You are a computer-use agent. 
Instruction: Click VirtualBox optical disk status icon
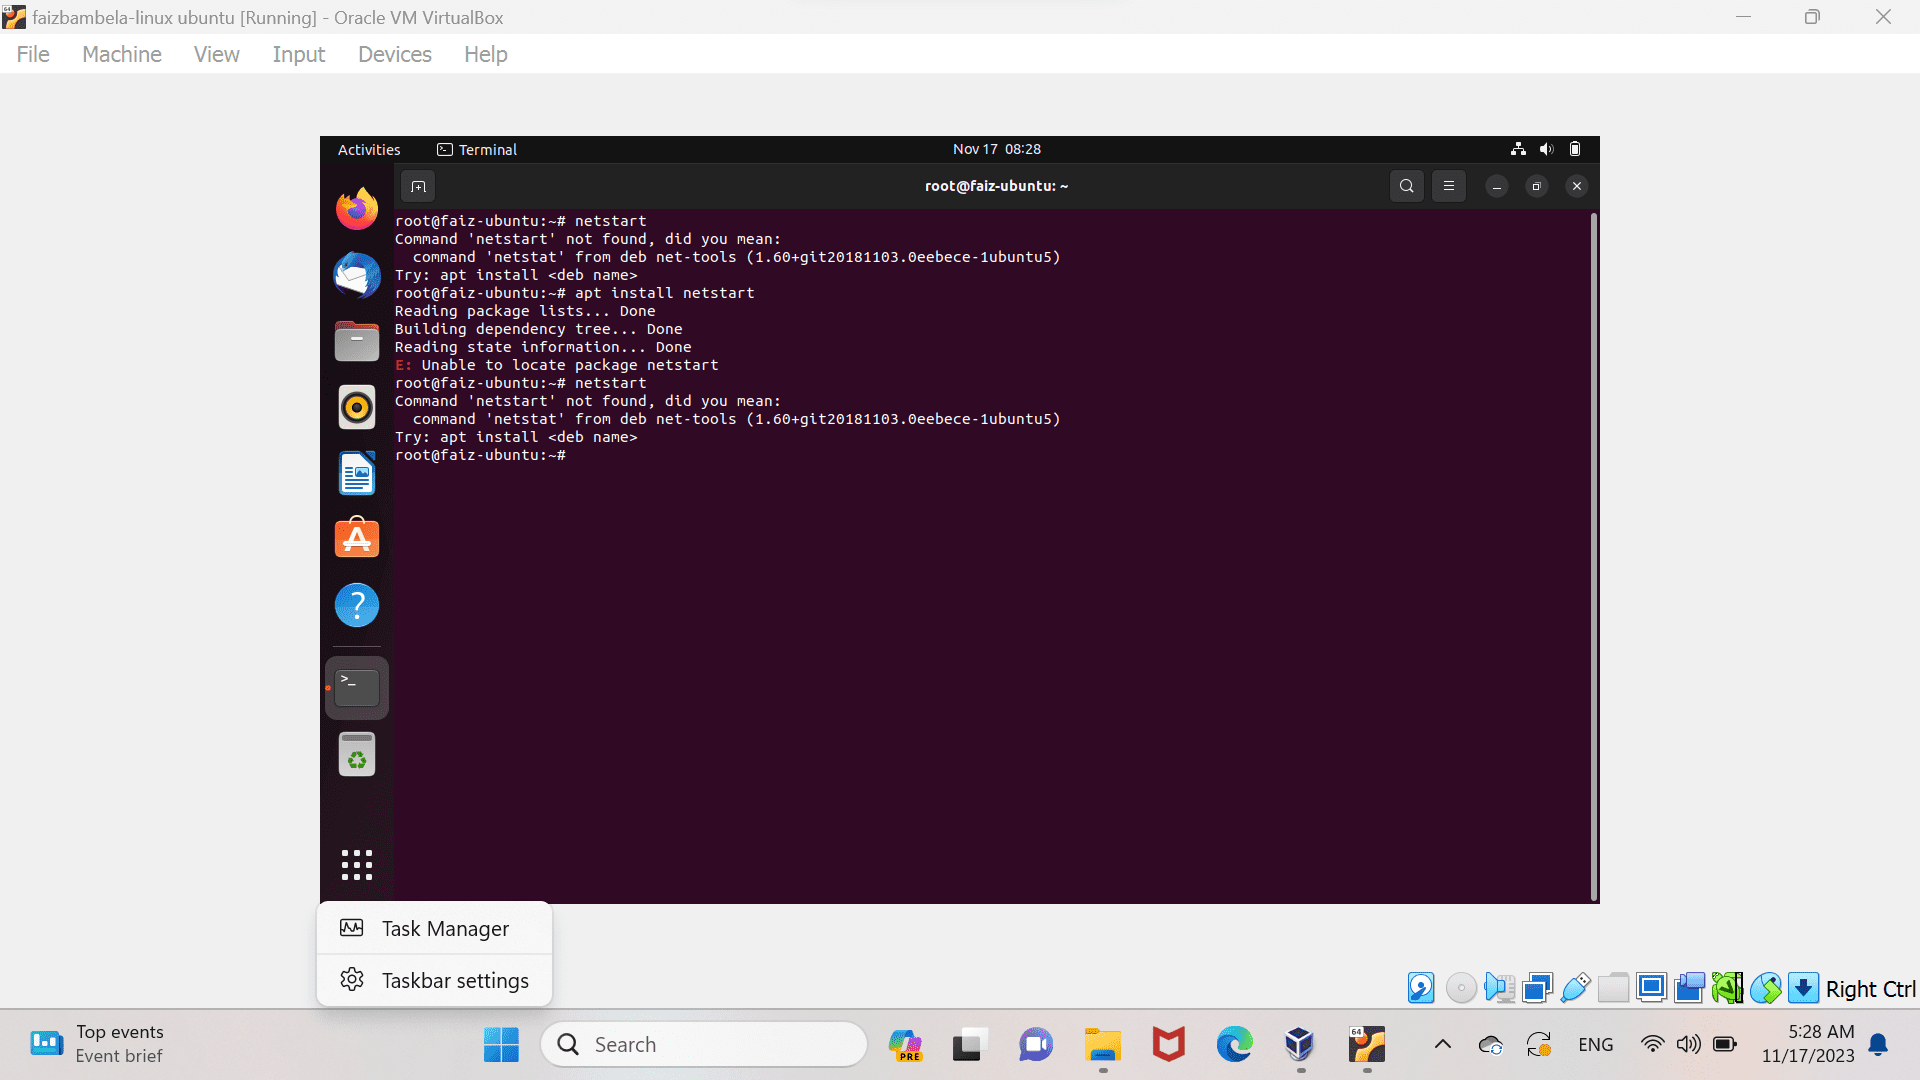1461,988
